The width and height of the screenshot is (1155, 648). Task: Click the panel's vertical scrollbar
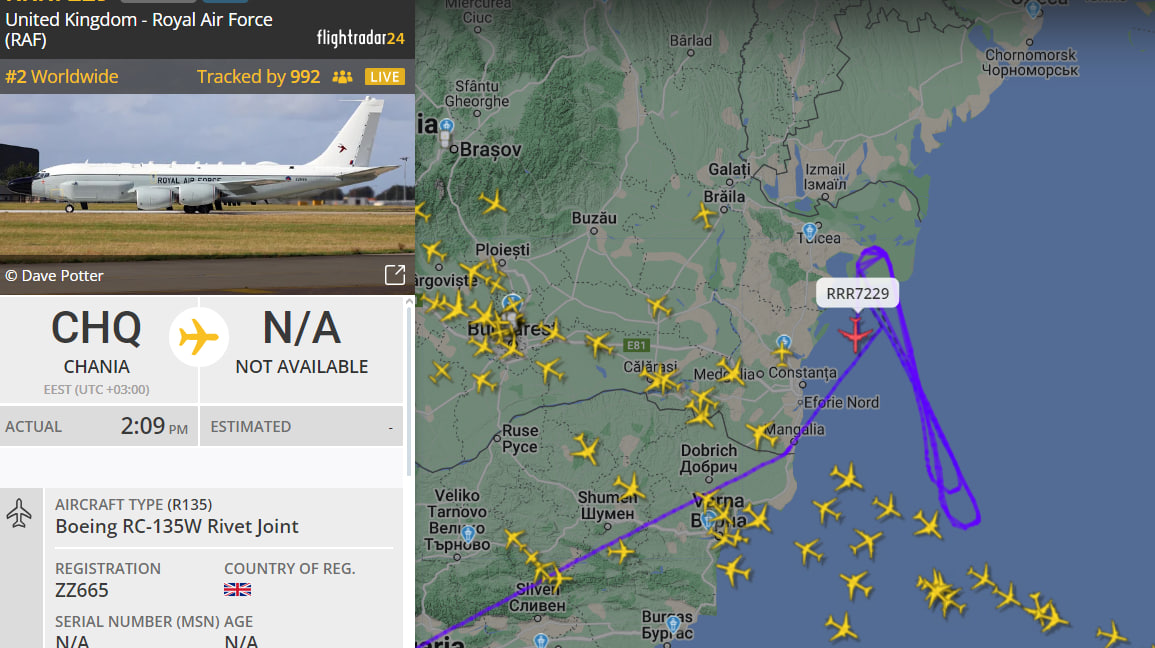tap(409, 390)
